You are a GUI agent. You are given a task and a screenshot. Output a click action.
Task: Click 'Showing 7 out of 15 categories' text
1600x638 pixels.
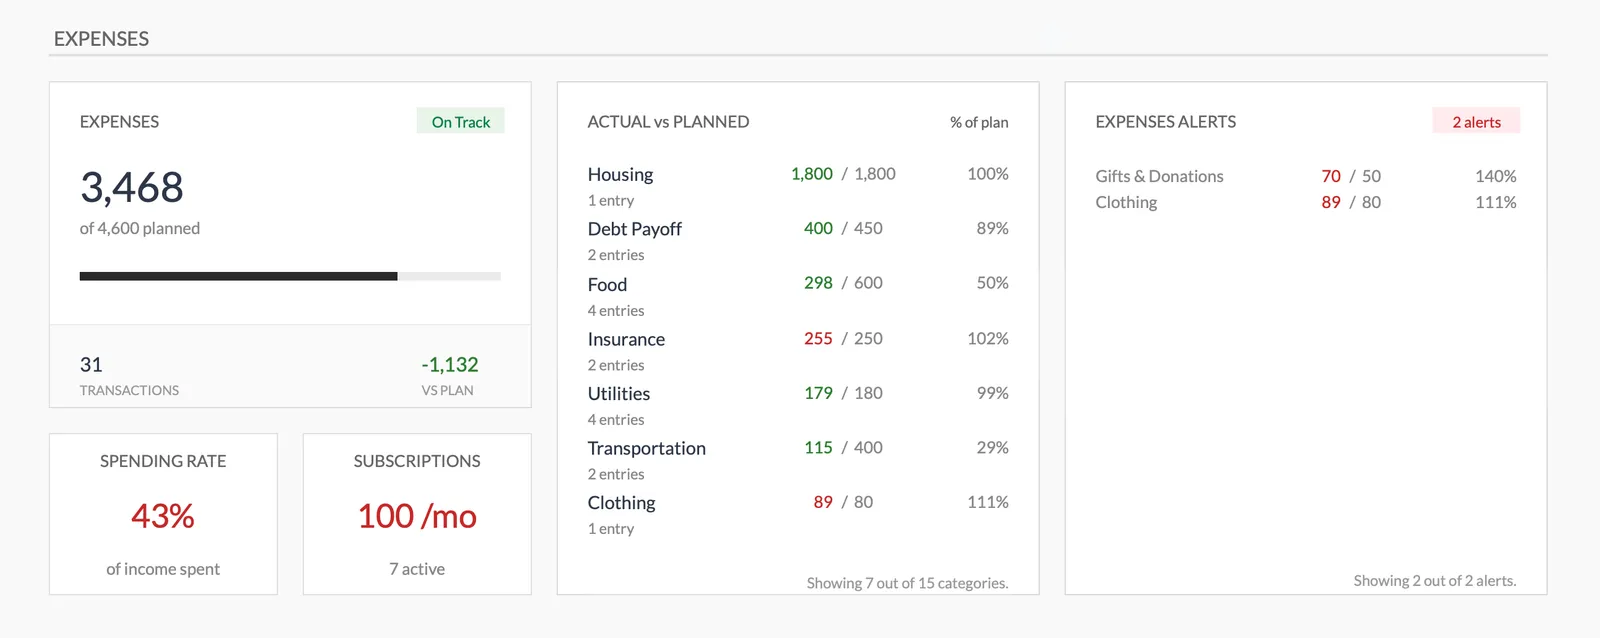point(907,583)
